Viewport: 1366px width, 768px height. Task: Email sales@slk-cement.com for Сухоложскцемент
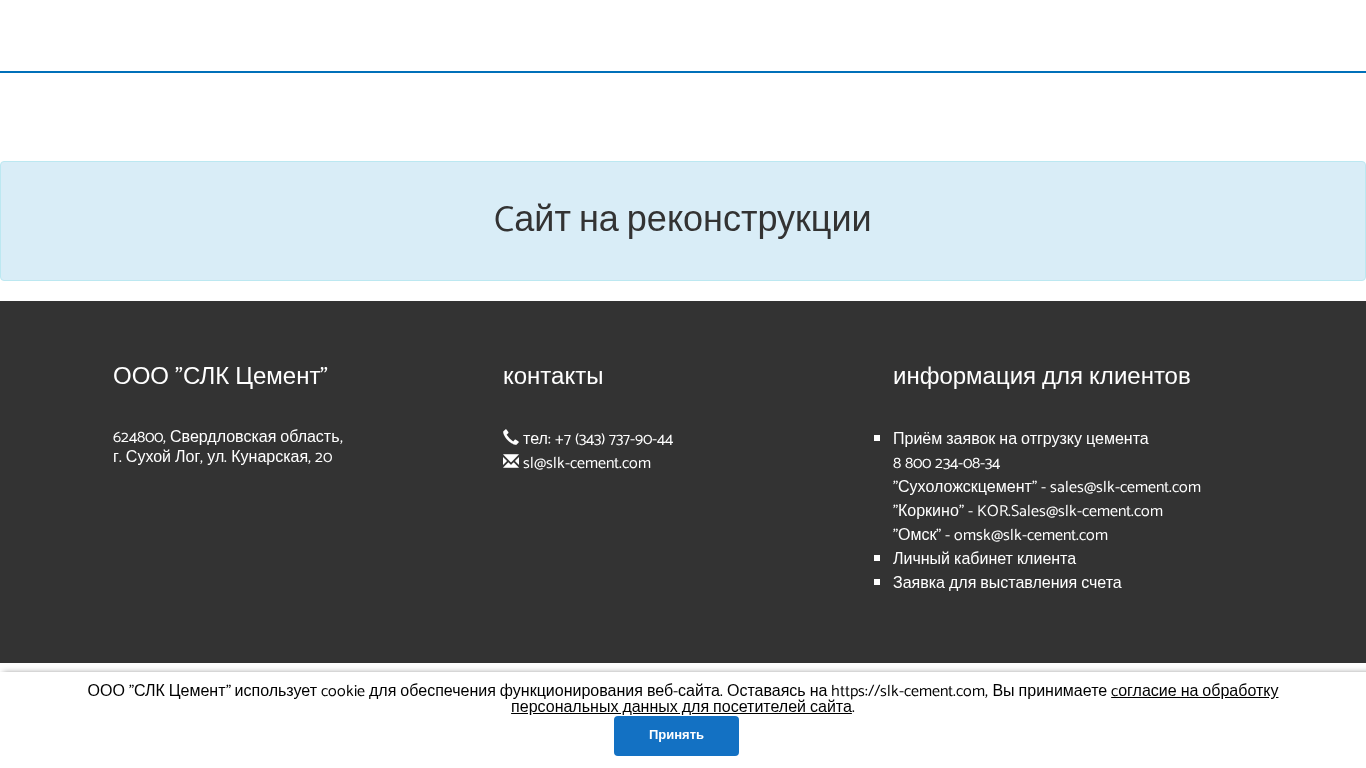click(x=1125, y=487)
